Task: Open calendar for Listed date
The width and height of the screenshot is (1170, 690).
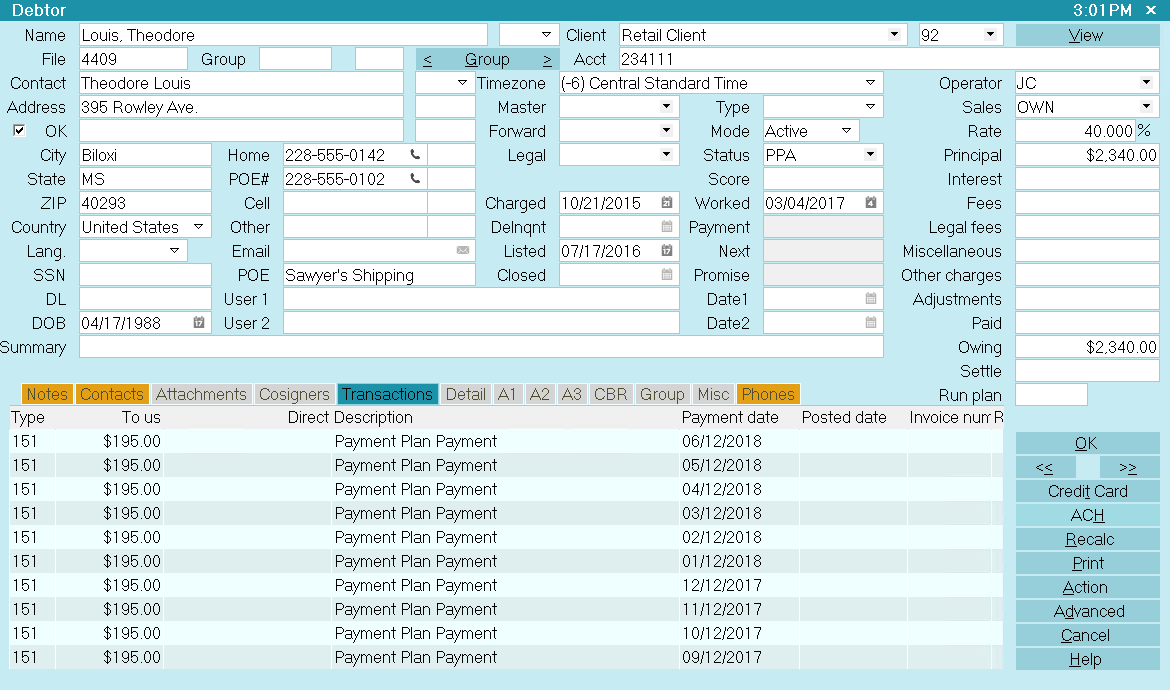Action: click(x=667, y=251)
